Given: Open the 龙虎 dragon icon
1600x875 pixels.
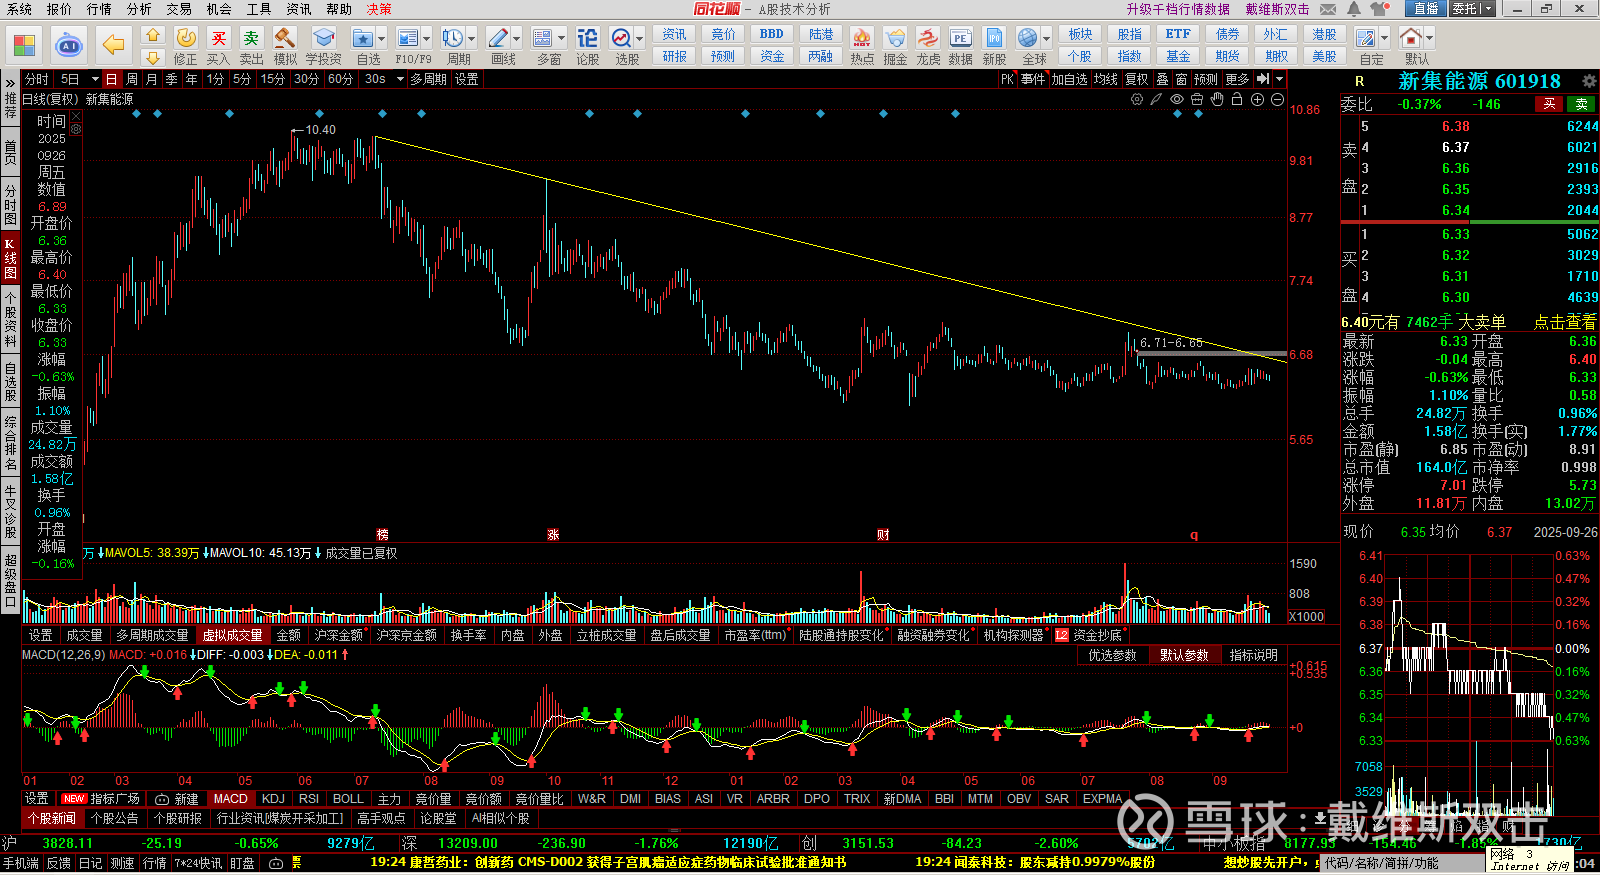Looking at the screenshot, I should click(x=928, y=38).
